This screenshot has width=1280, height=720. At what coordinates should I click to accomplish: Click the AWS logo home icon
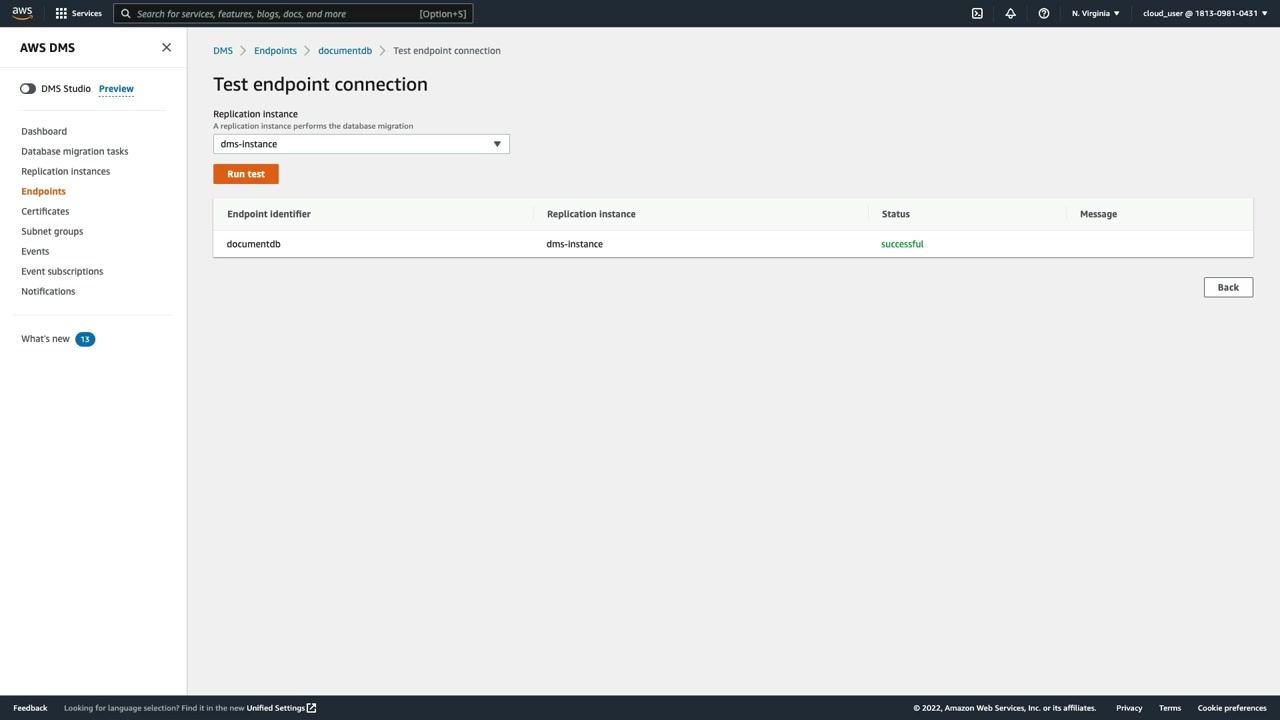click(22, 13)
